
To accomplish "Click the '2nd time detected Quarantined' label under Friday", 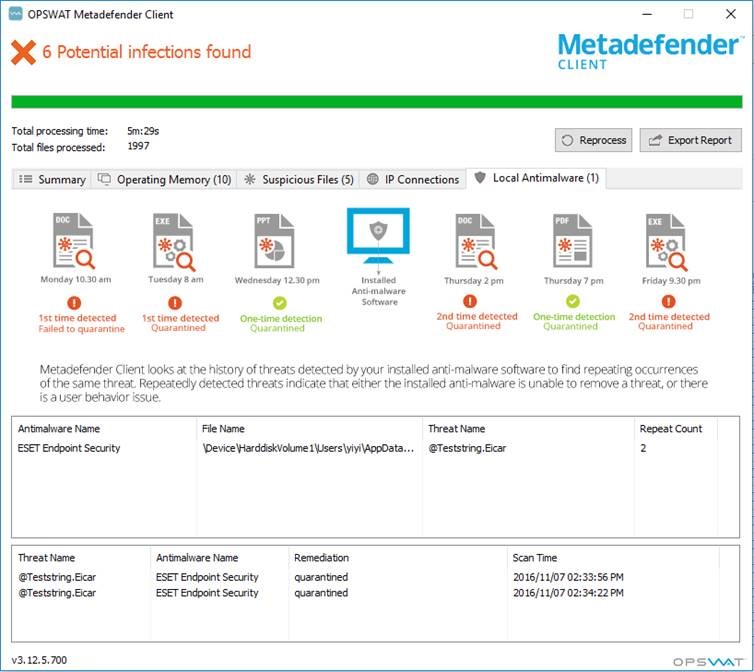I will pos(669,321).
